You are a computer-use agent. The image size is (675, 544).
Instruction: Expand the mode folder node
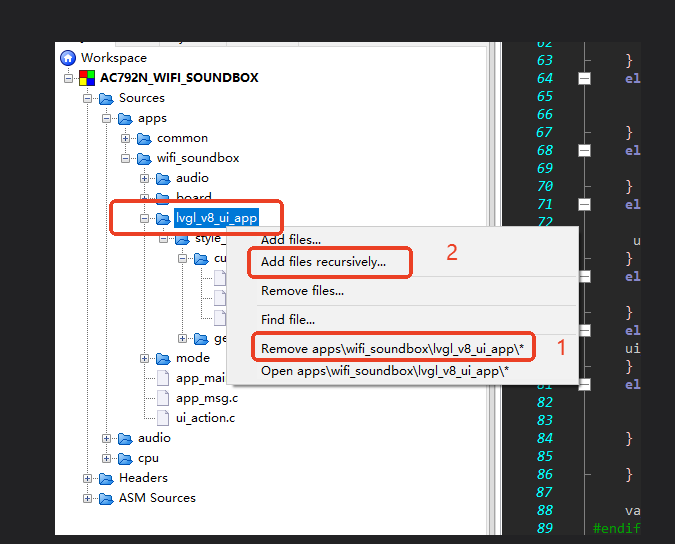click(144, 359)
